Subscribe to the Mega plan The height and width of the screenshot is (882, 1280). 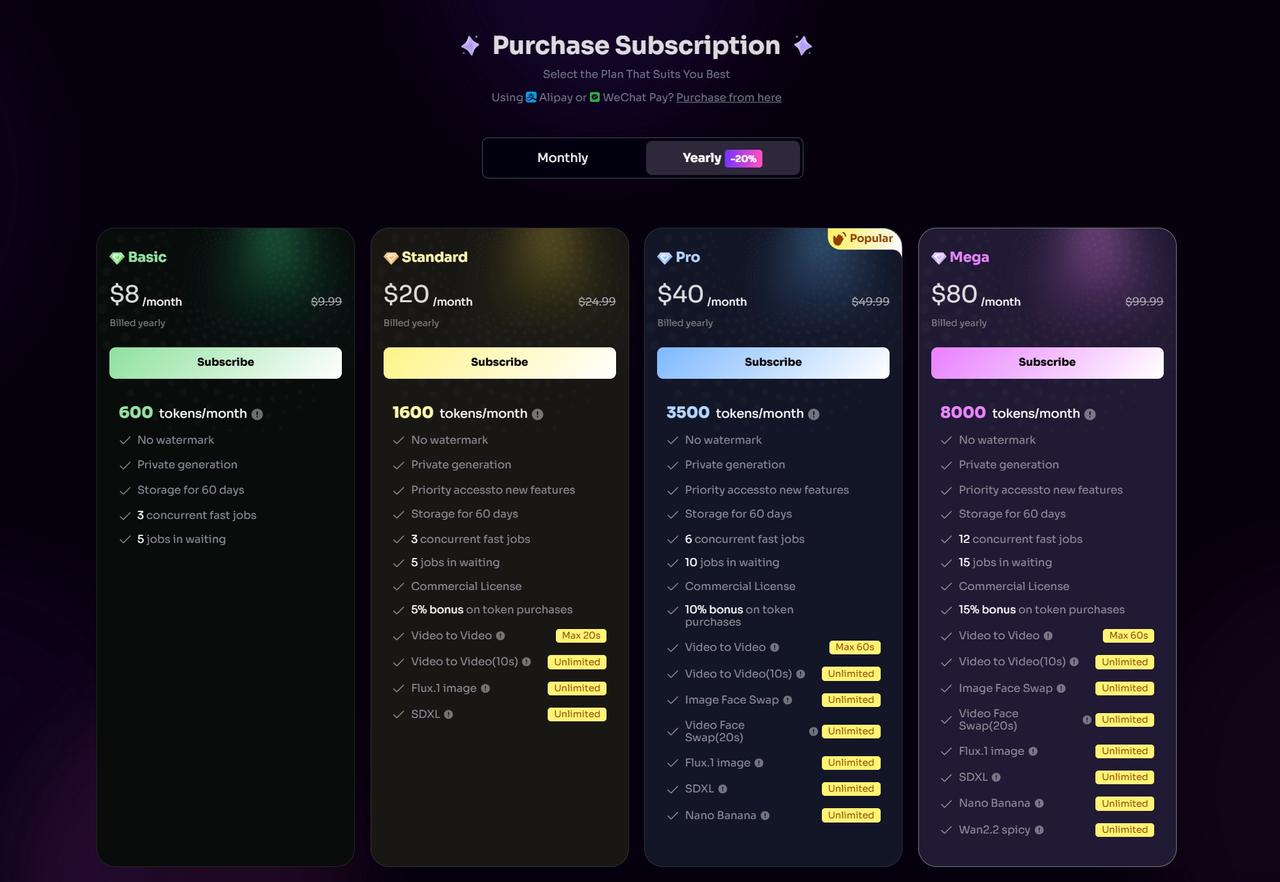[x=1047, y=363]
